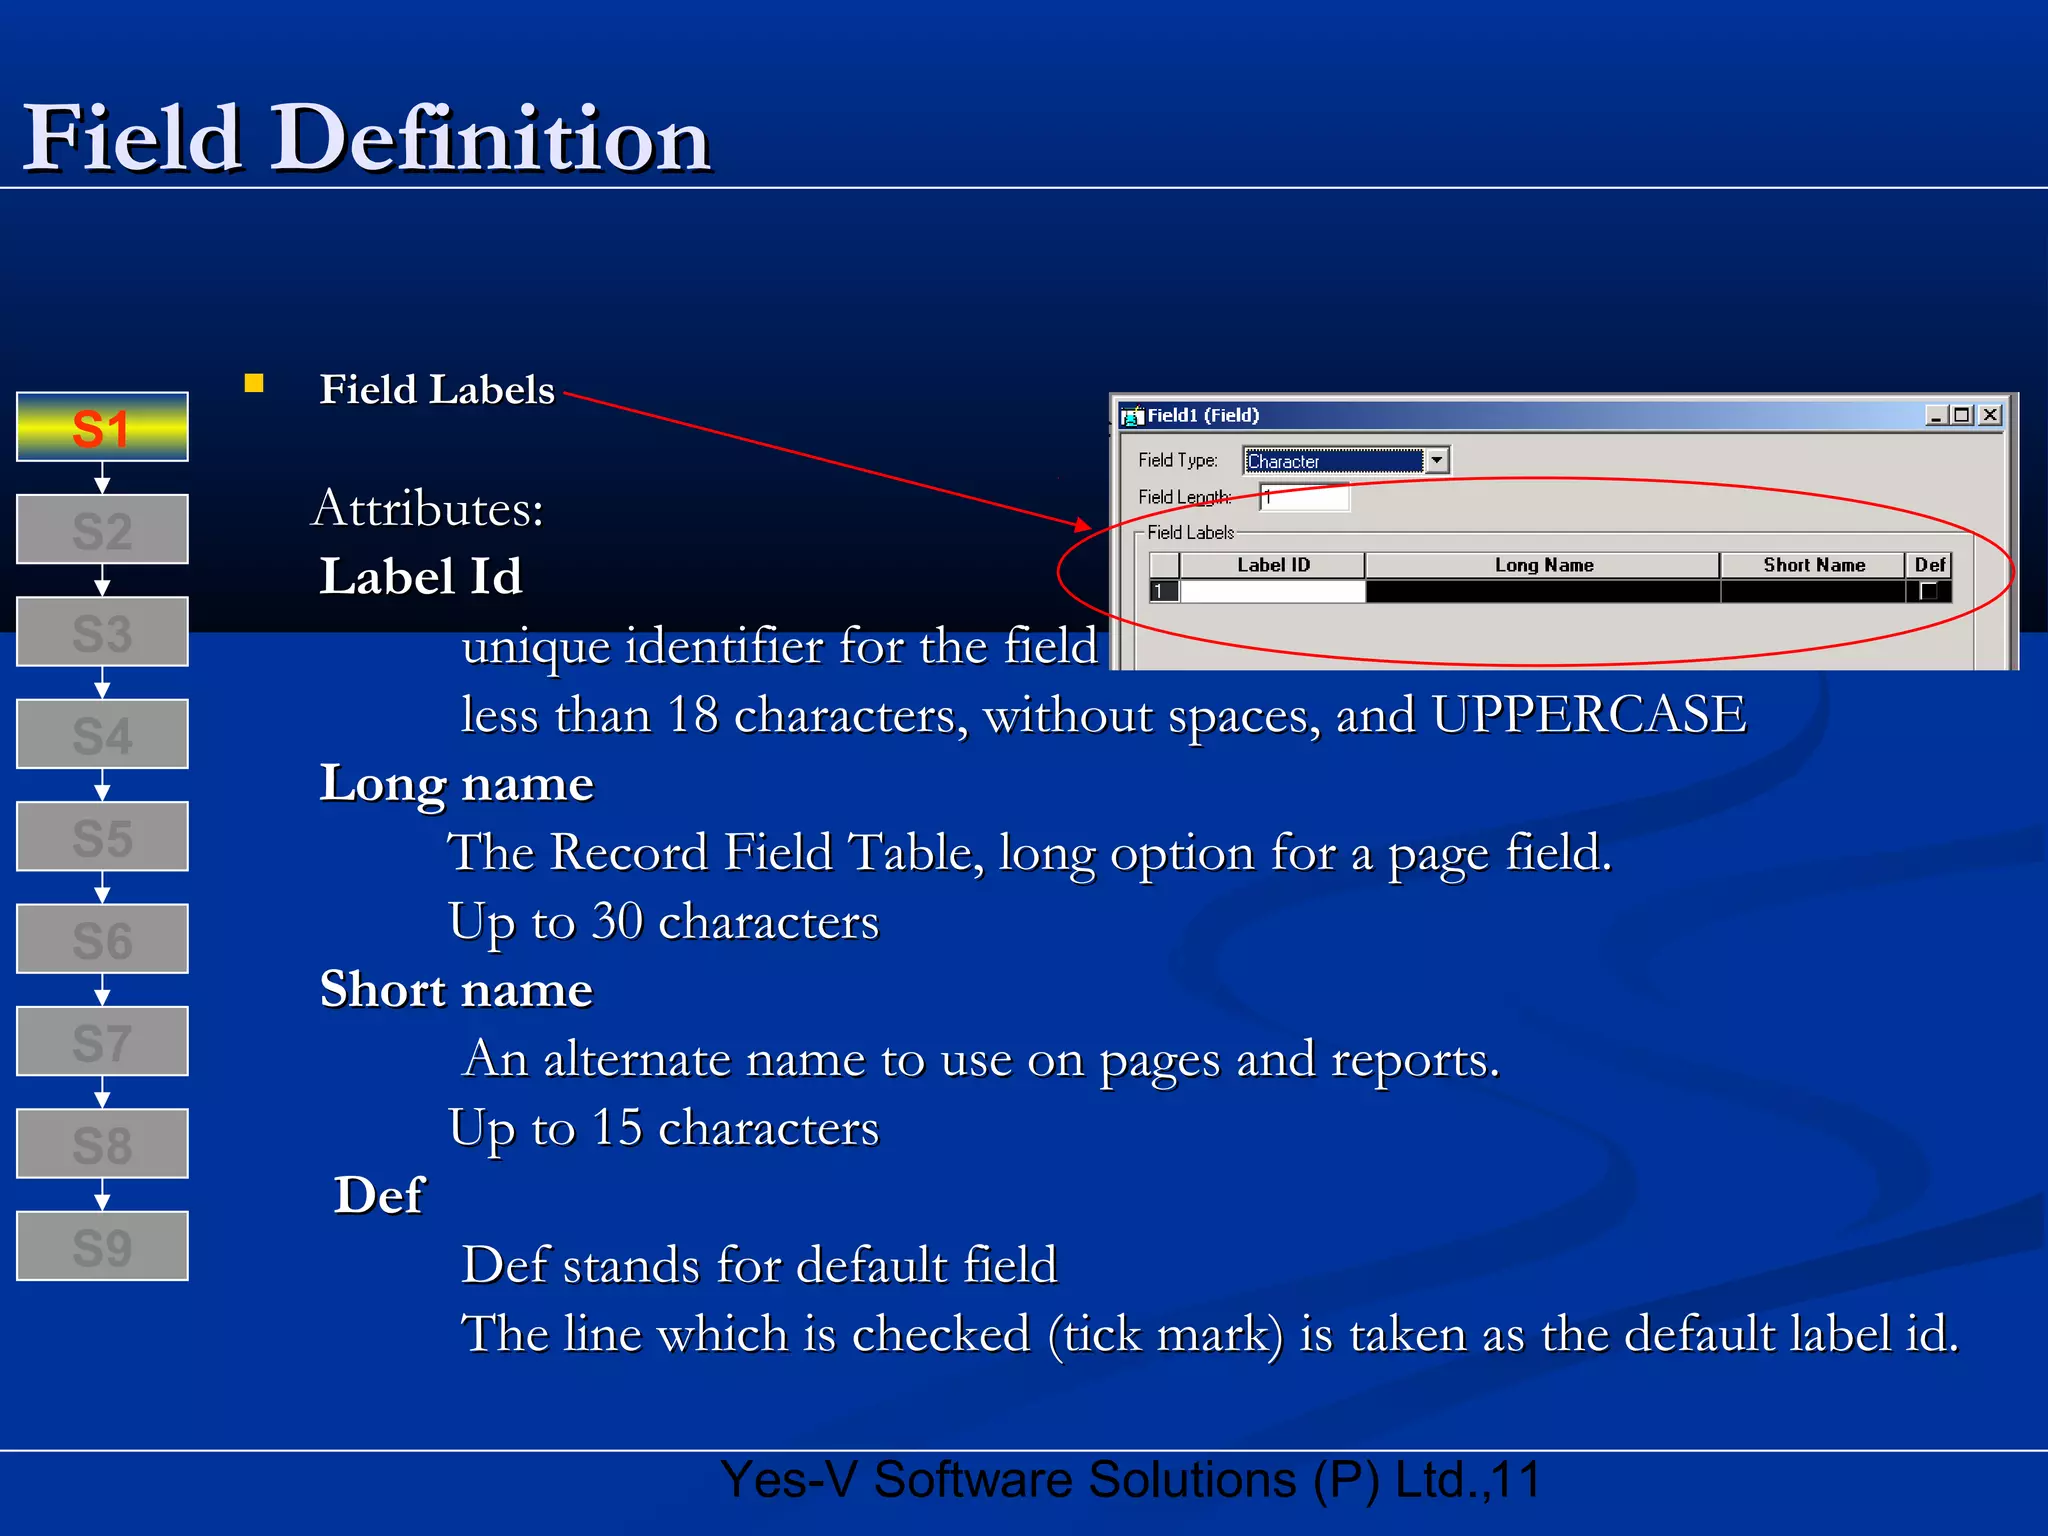Close the Field1 (Field) window
Image resolution: width=2048 pixels, height=1536 pixels.
click(1990, 415)
